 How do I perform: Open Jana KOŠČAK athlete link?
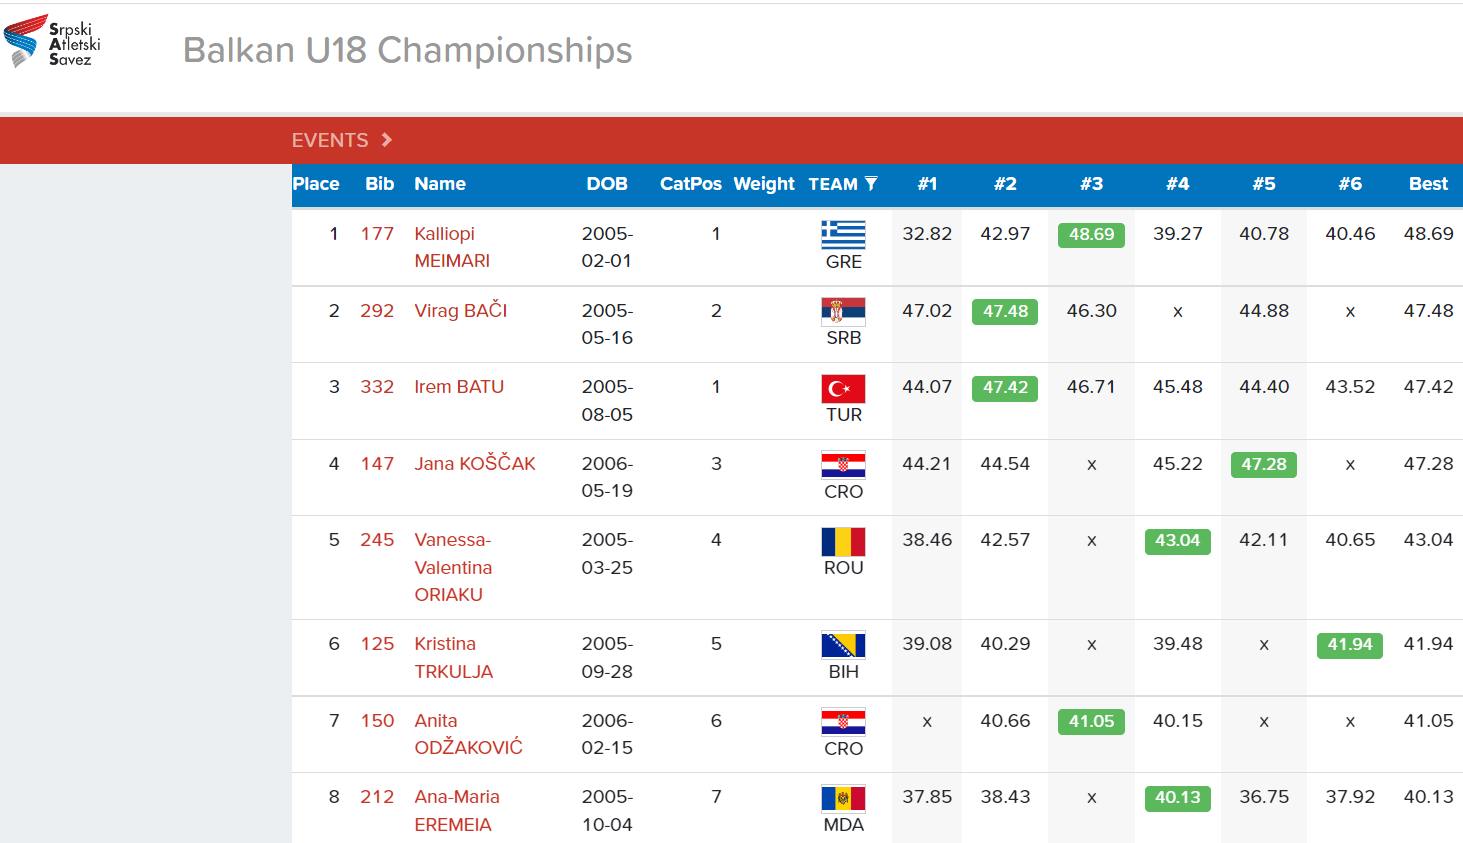475,464
